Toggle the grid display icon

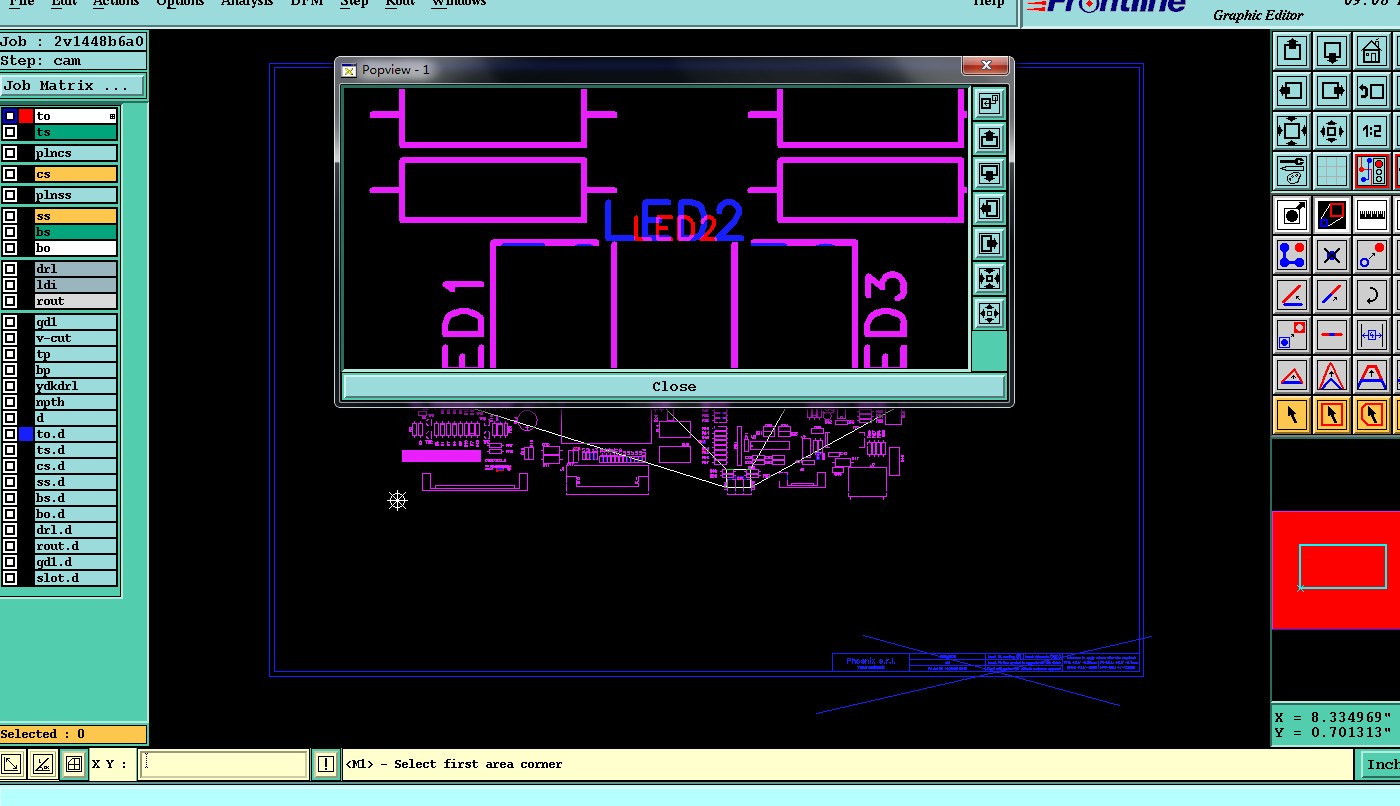[1331, 171]
